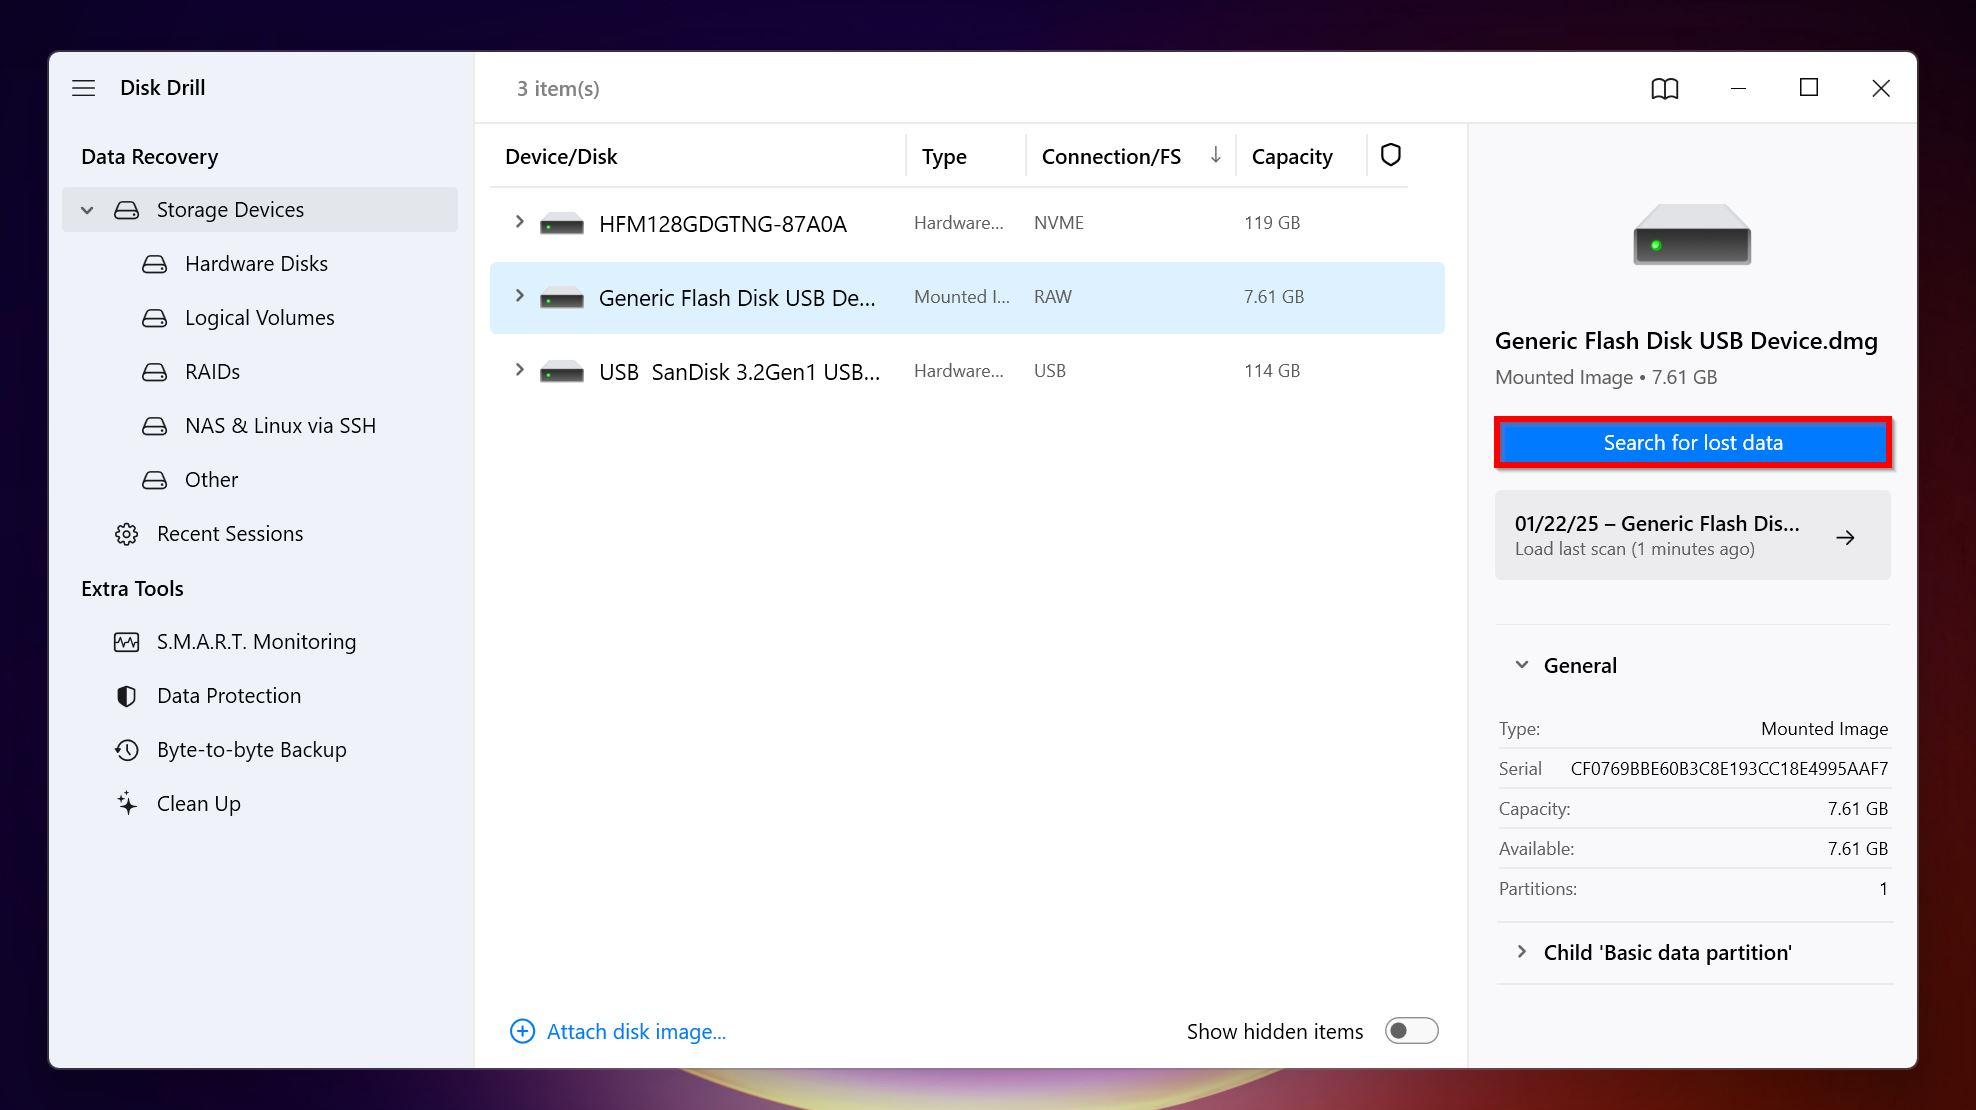
Task: Click the Logical Volumes drive icon
Action: click(x=155, y=318)
